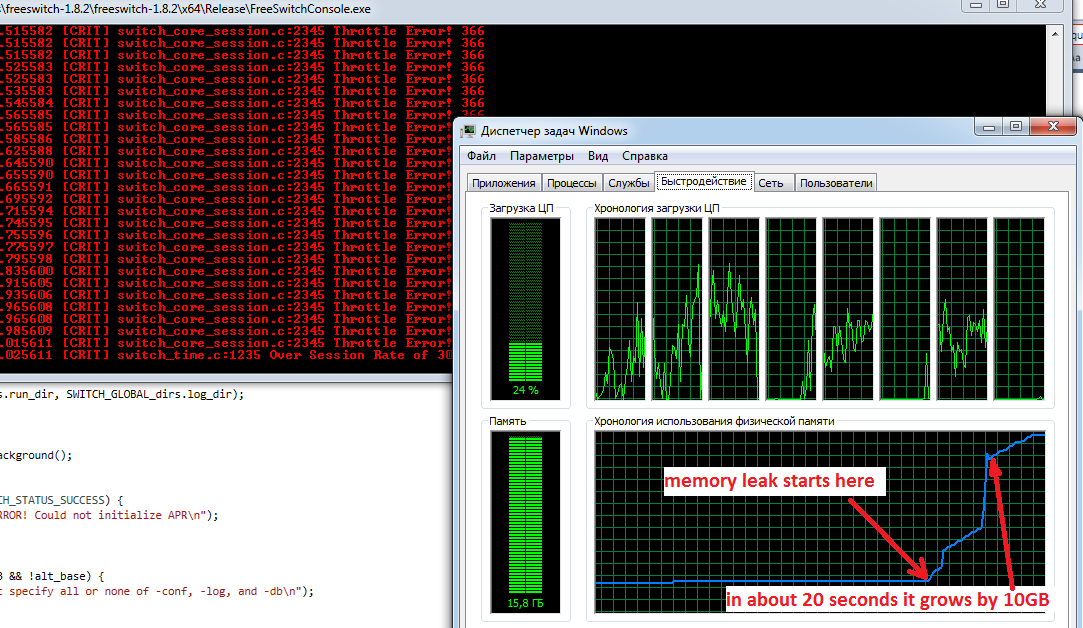1083x628 pixels.
Task: Maximize the FreeSwitchConsole window
Action: (x=1003, y=5)
